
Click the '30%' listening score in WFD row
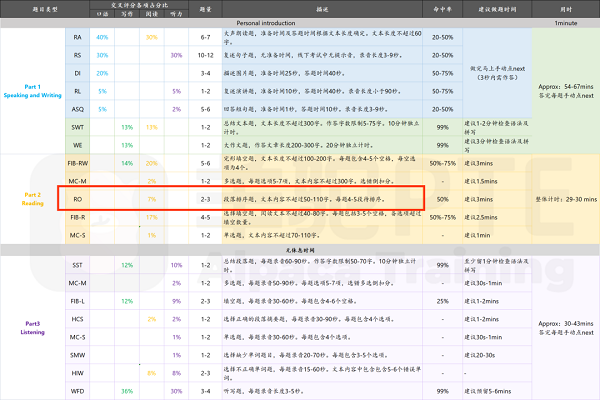point(176,391)
